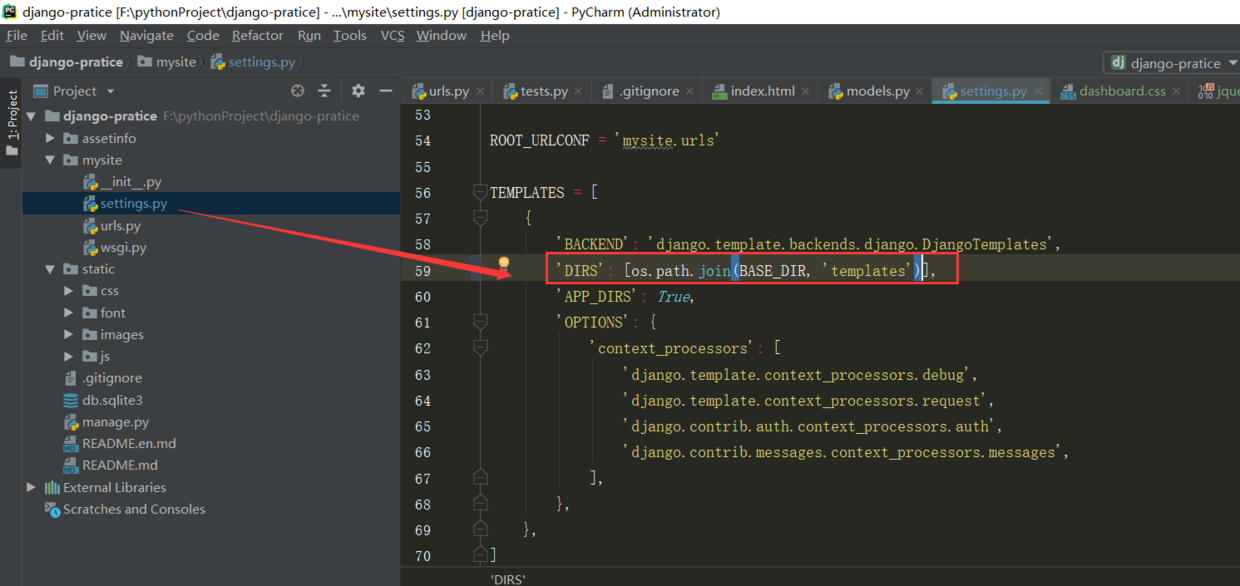Open the Tools menu

click(x=350, y=35)
